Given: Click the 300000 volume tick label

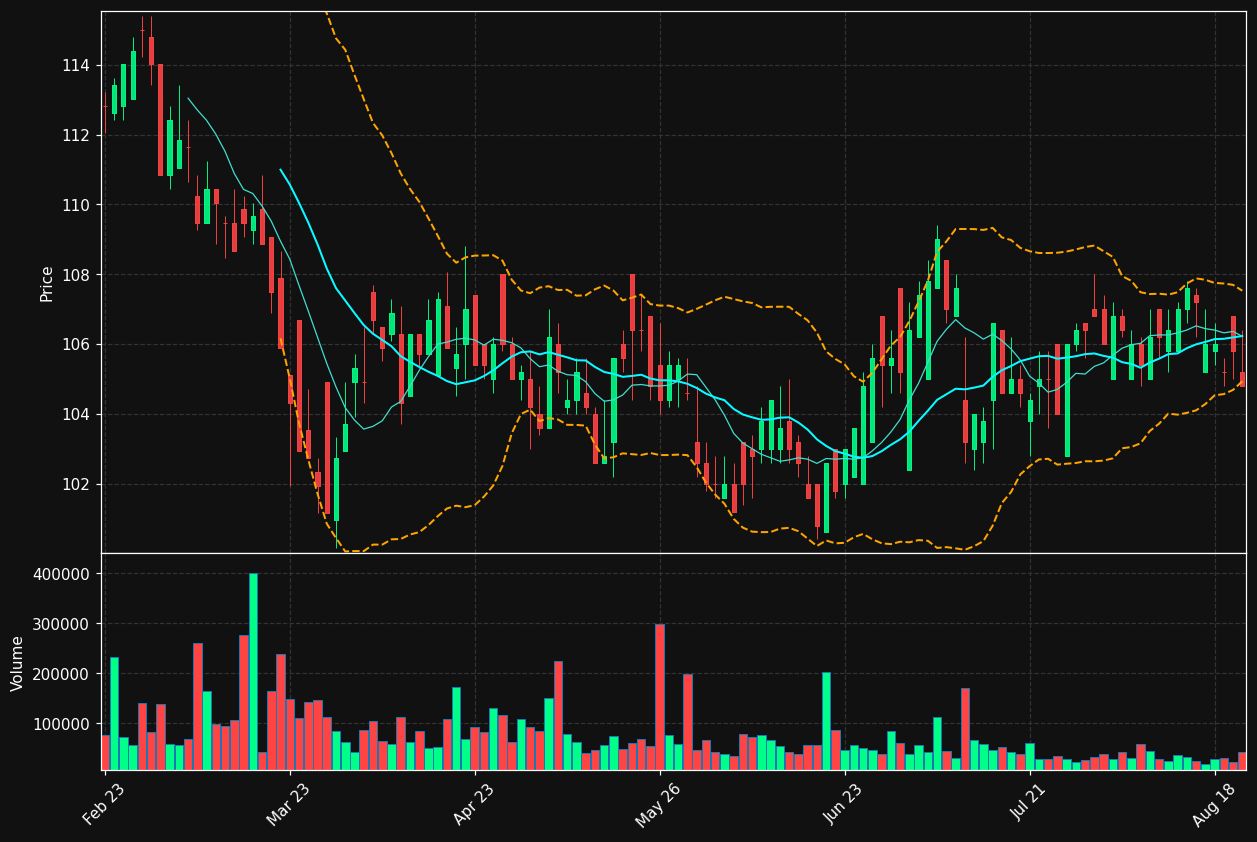Looking at the screenshot, I should pyautogui.click(x=62, y=625).
